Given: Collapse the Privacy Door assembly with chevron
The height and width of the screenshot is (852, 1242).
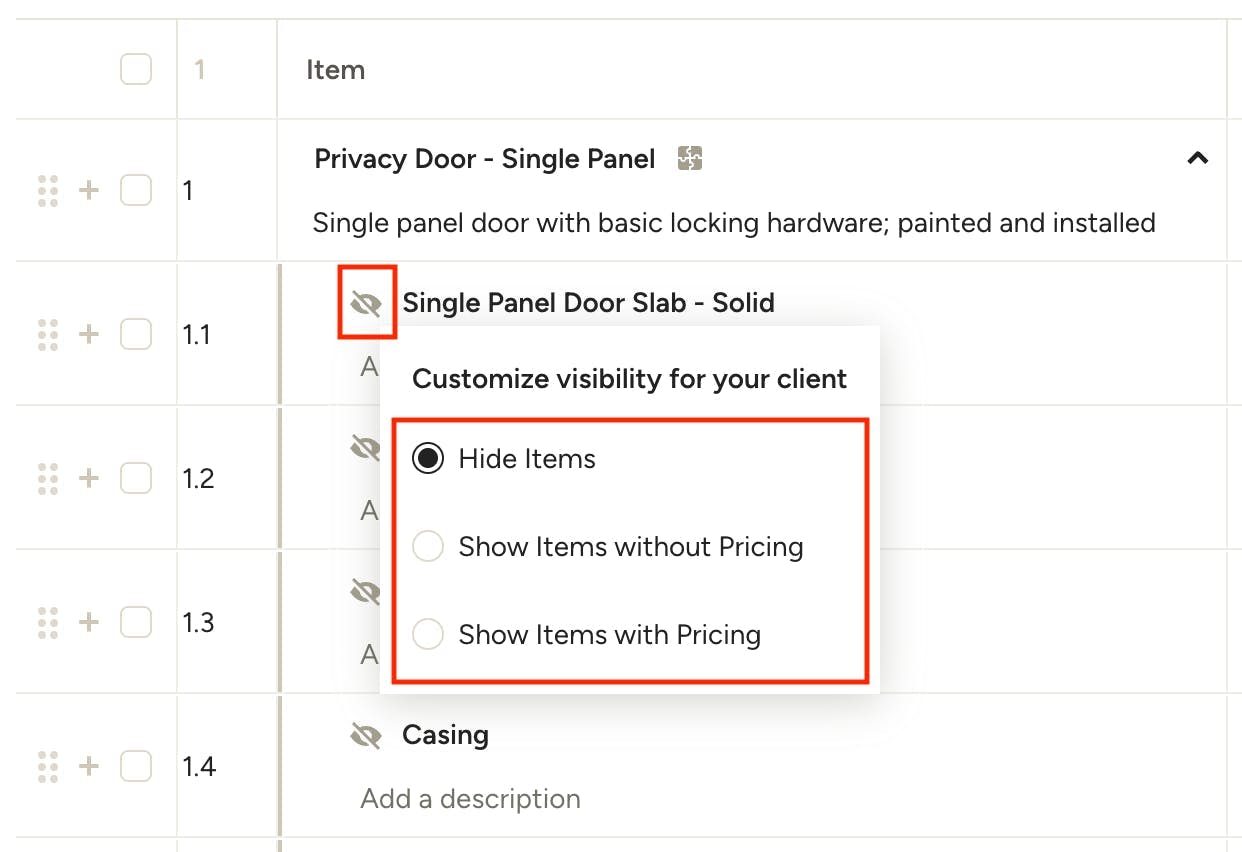Looking at the screenshot, I should click(x=1197, y=158).
